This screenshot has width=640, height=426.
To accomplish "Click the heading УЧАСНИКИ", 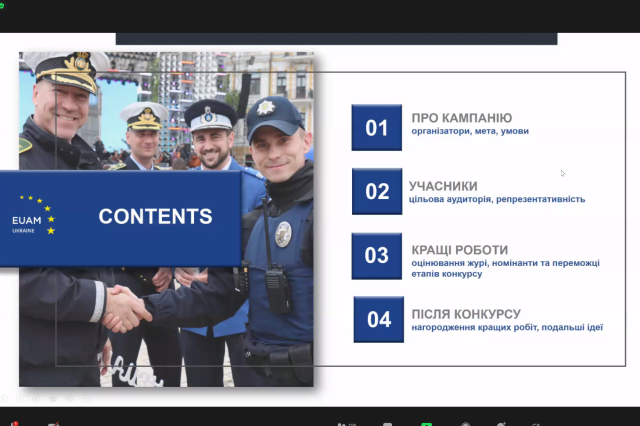I will tap(443, 186).
